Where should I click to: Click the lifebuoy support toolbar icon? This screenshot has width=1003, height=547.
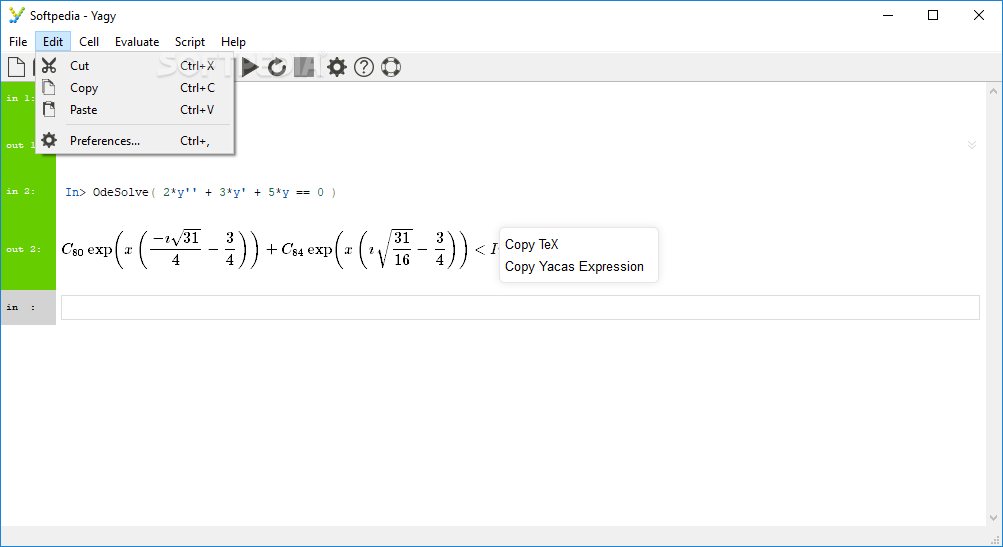pyautogui.click(x=391, y=67)
